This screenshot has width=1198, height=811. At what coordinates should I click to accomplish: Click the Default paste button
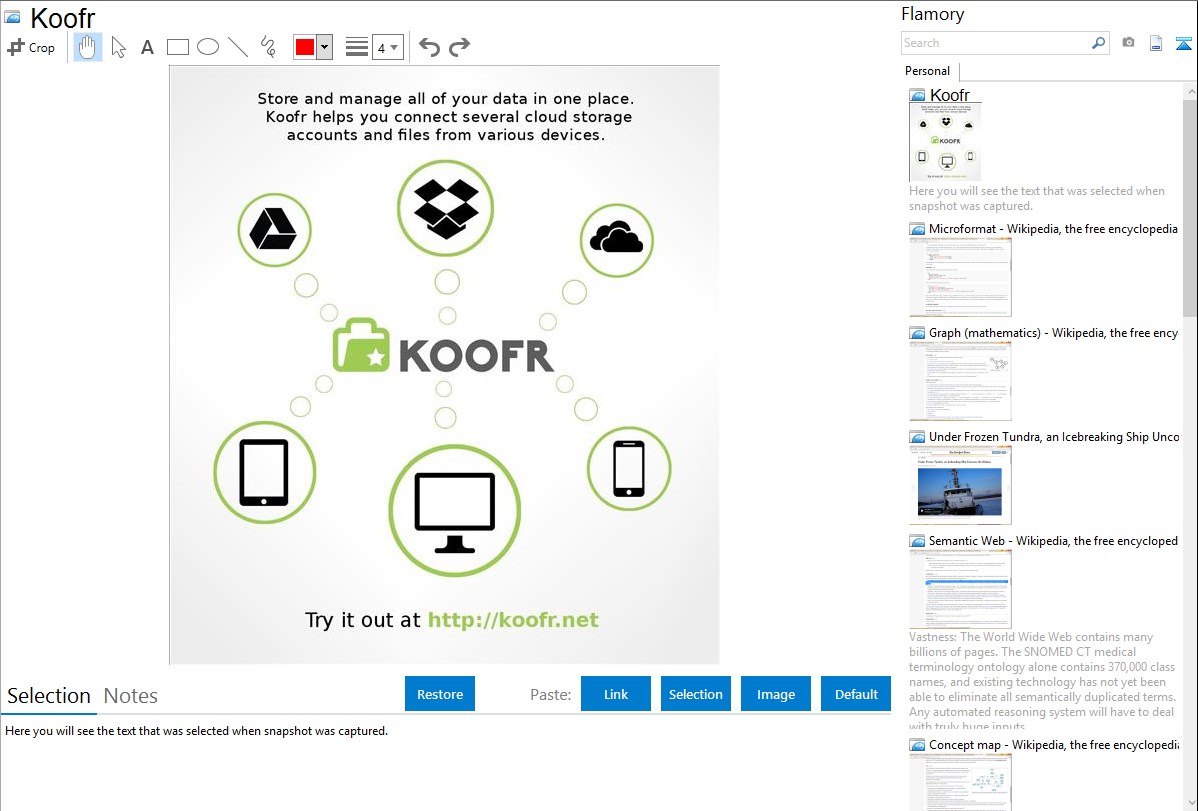pos(856,694)
